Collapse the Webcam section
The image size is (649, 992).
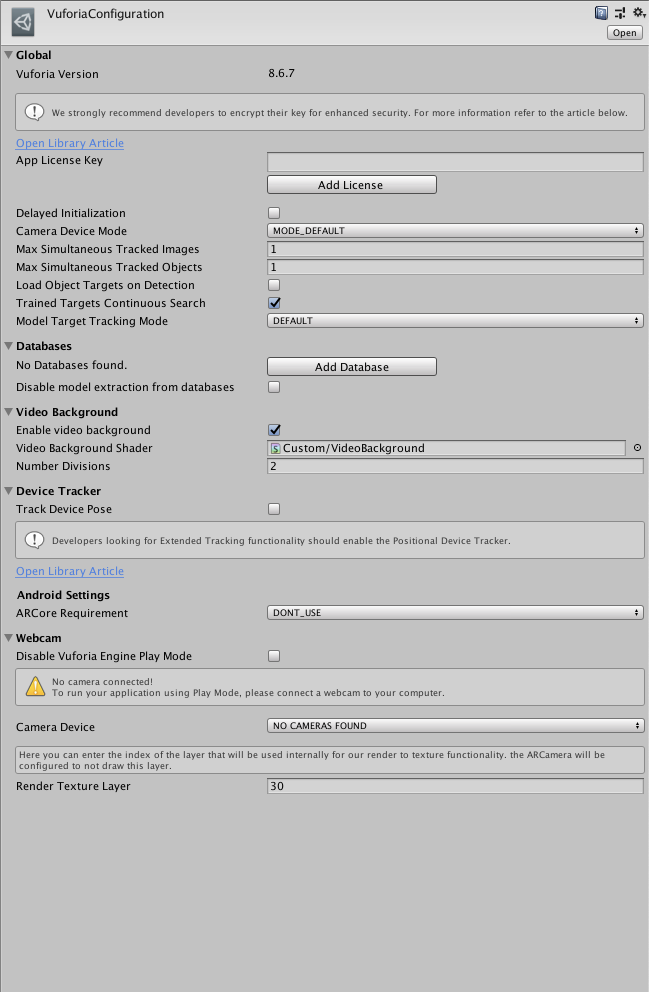[x=9, y=638]
